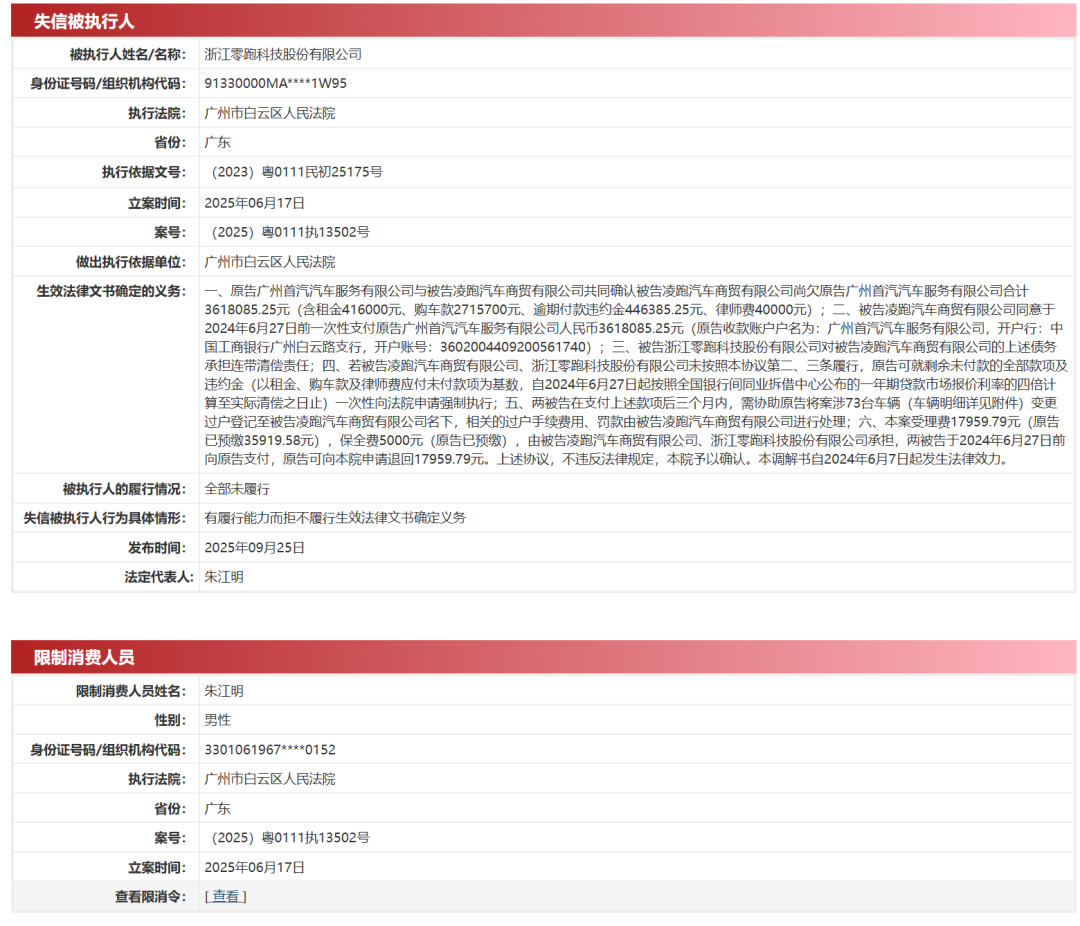Select case number （2025）粤0111执13502号
The height and width of the screenshot is (926, 1080).
[289, 231]
